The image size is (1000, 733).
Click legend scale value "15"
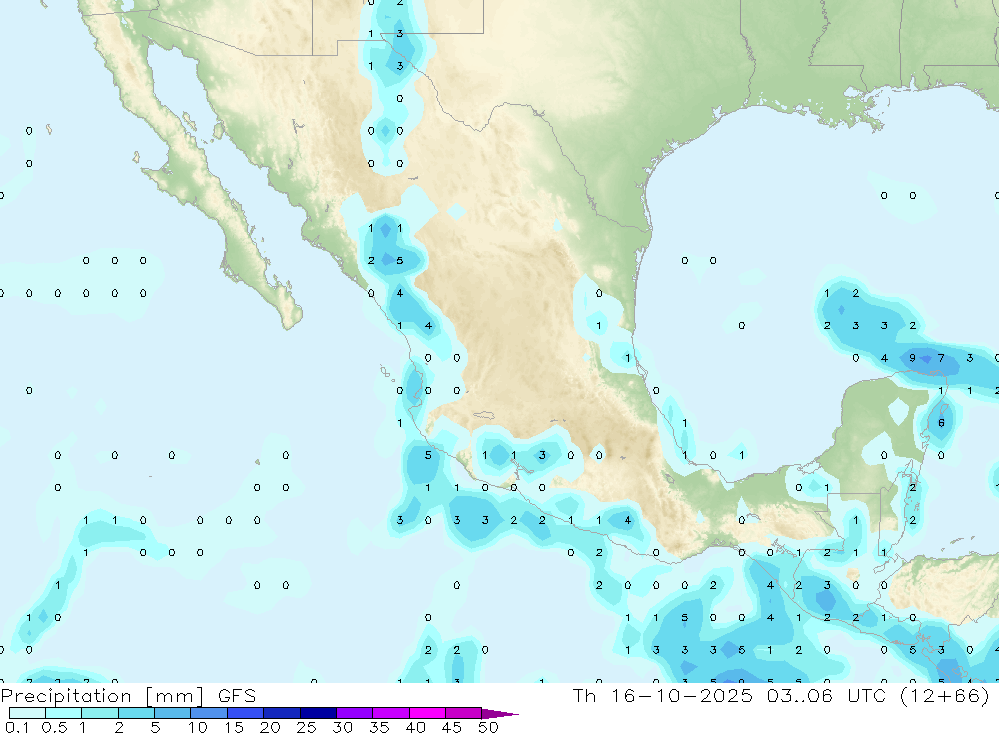coord(233,727)
